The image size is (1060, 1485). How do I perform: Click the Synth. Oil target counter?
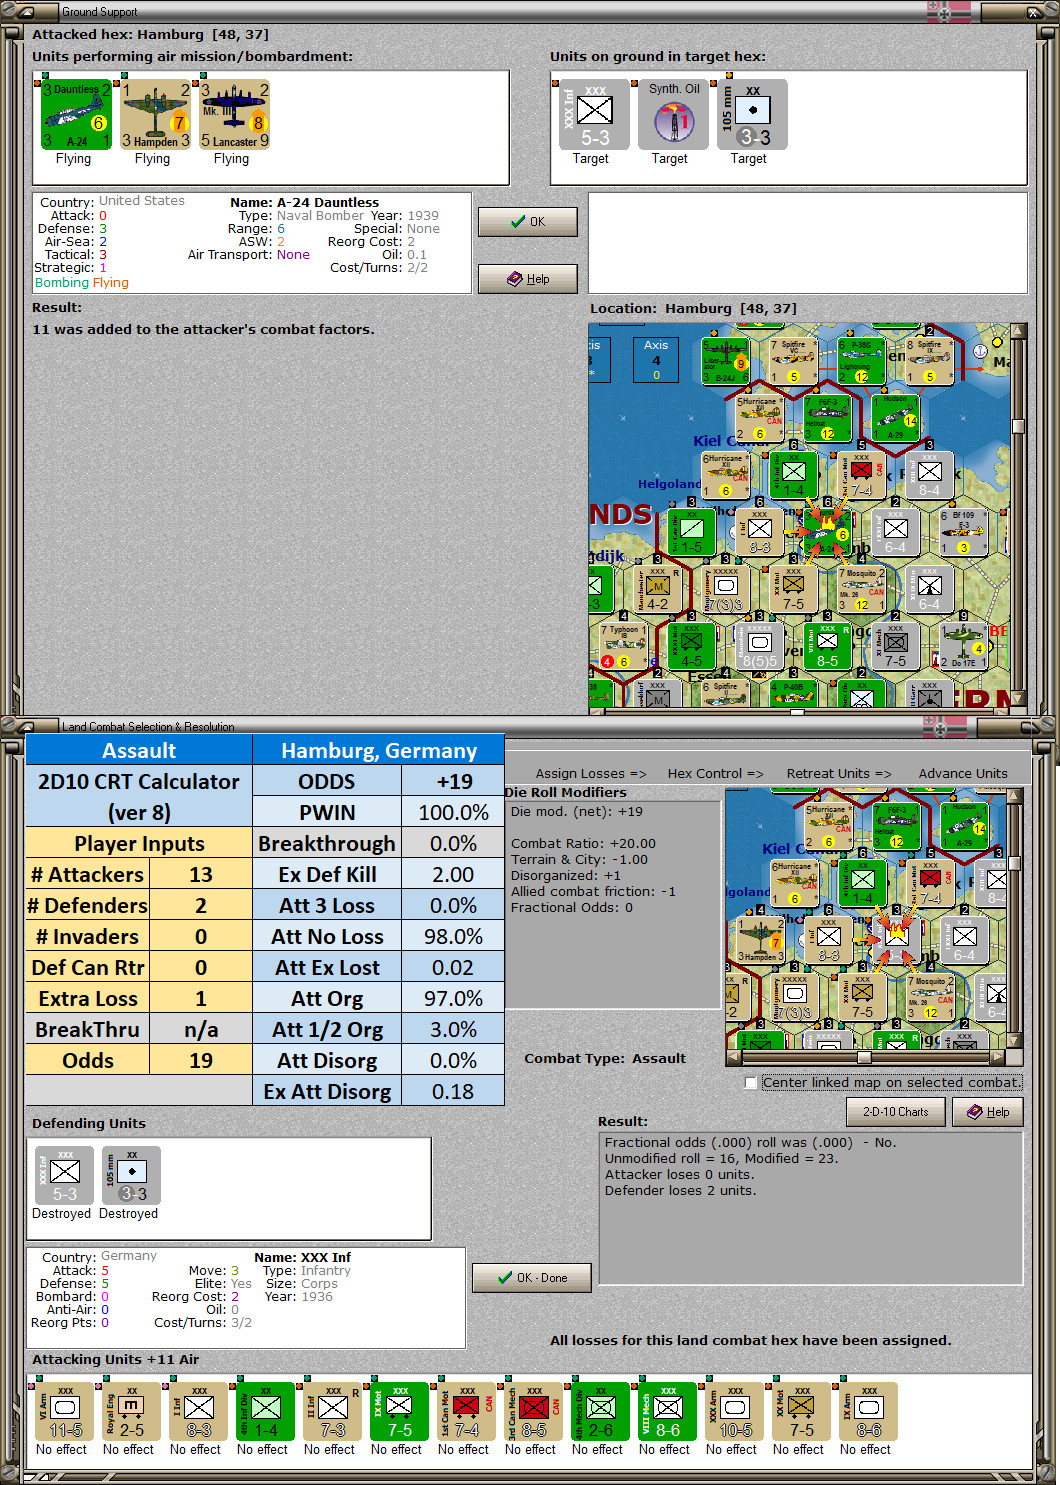pos(673,115)
